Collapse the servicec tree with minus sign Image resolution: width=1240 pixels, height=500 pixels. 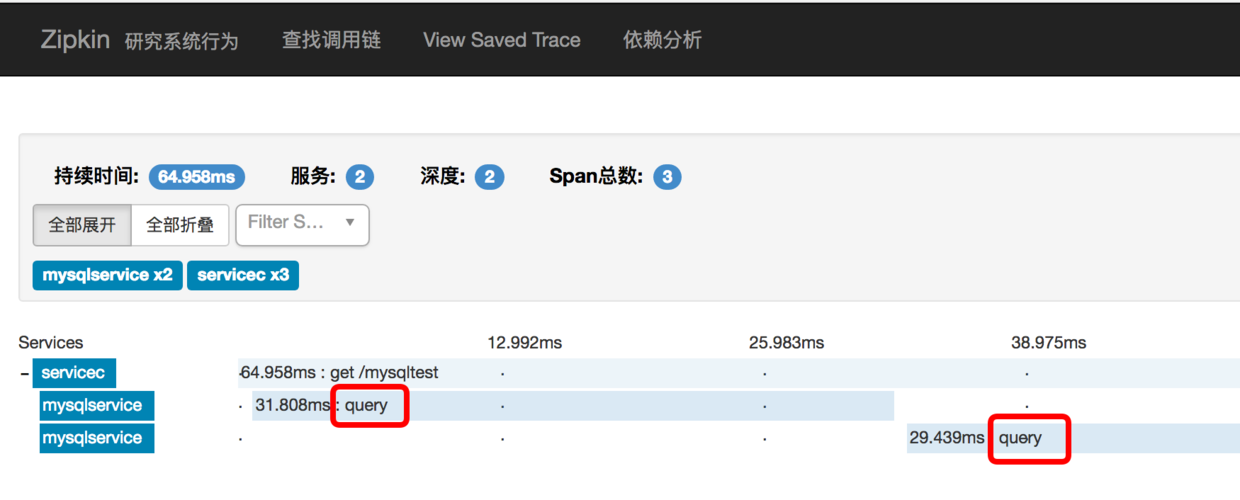24,375
